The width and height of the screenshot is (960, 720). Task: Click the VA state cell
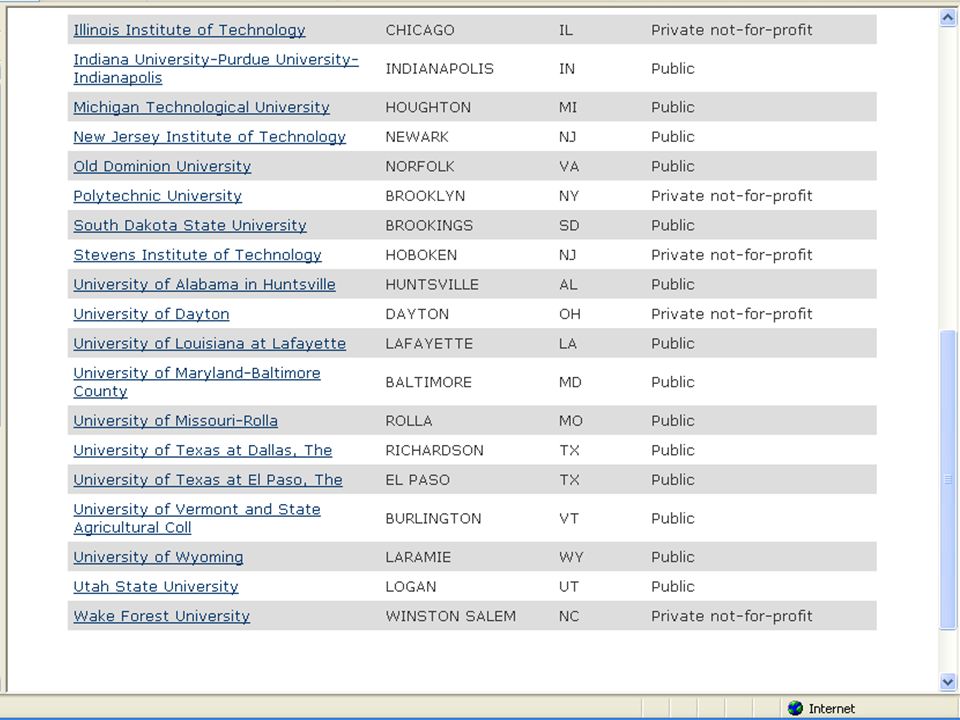click(x=569, y=166)
